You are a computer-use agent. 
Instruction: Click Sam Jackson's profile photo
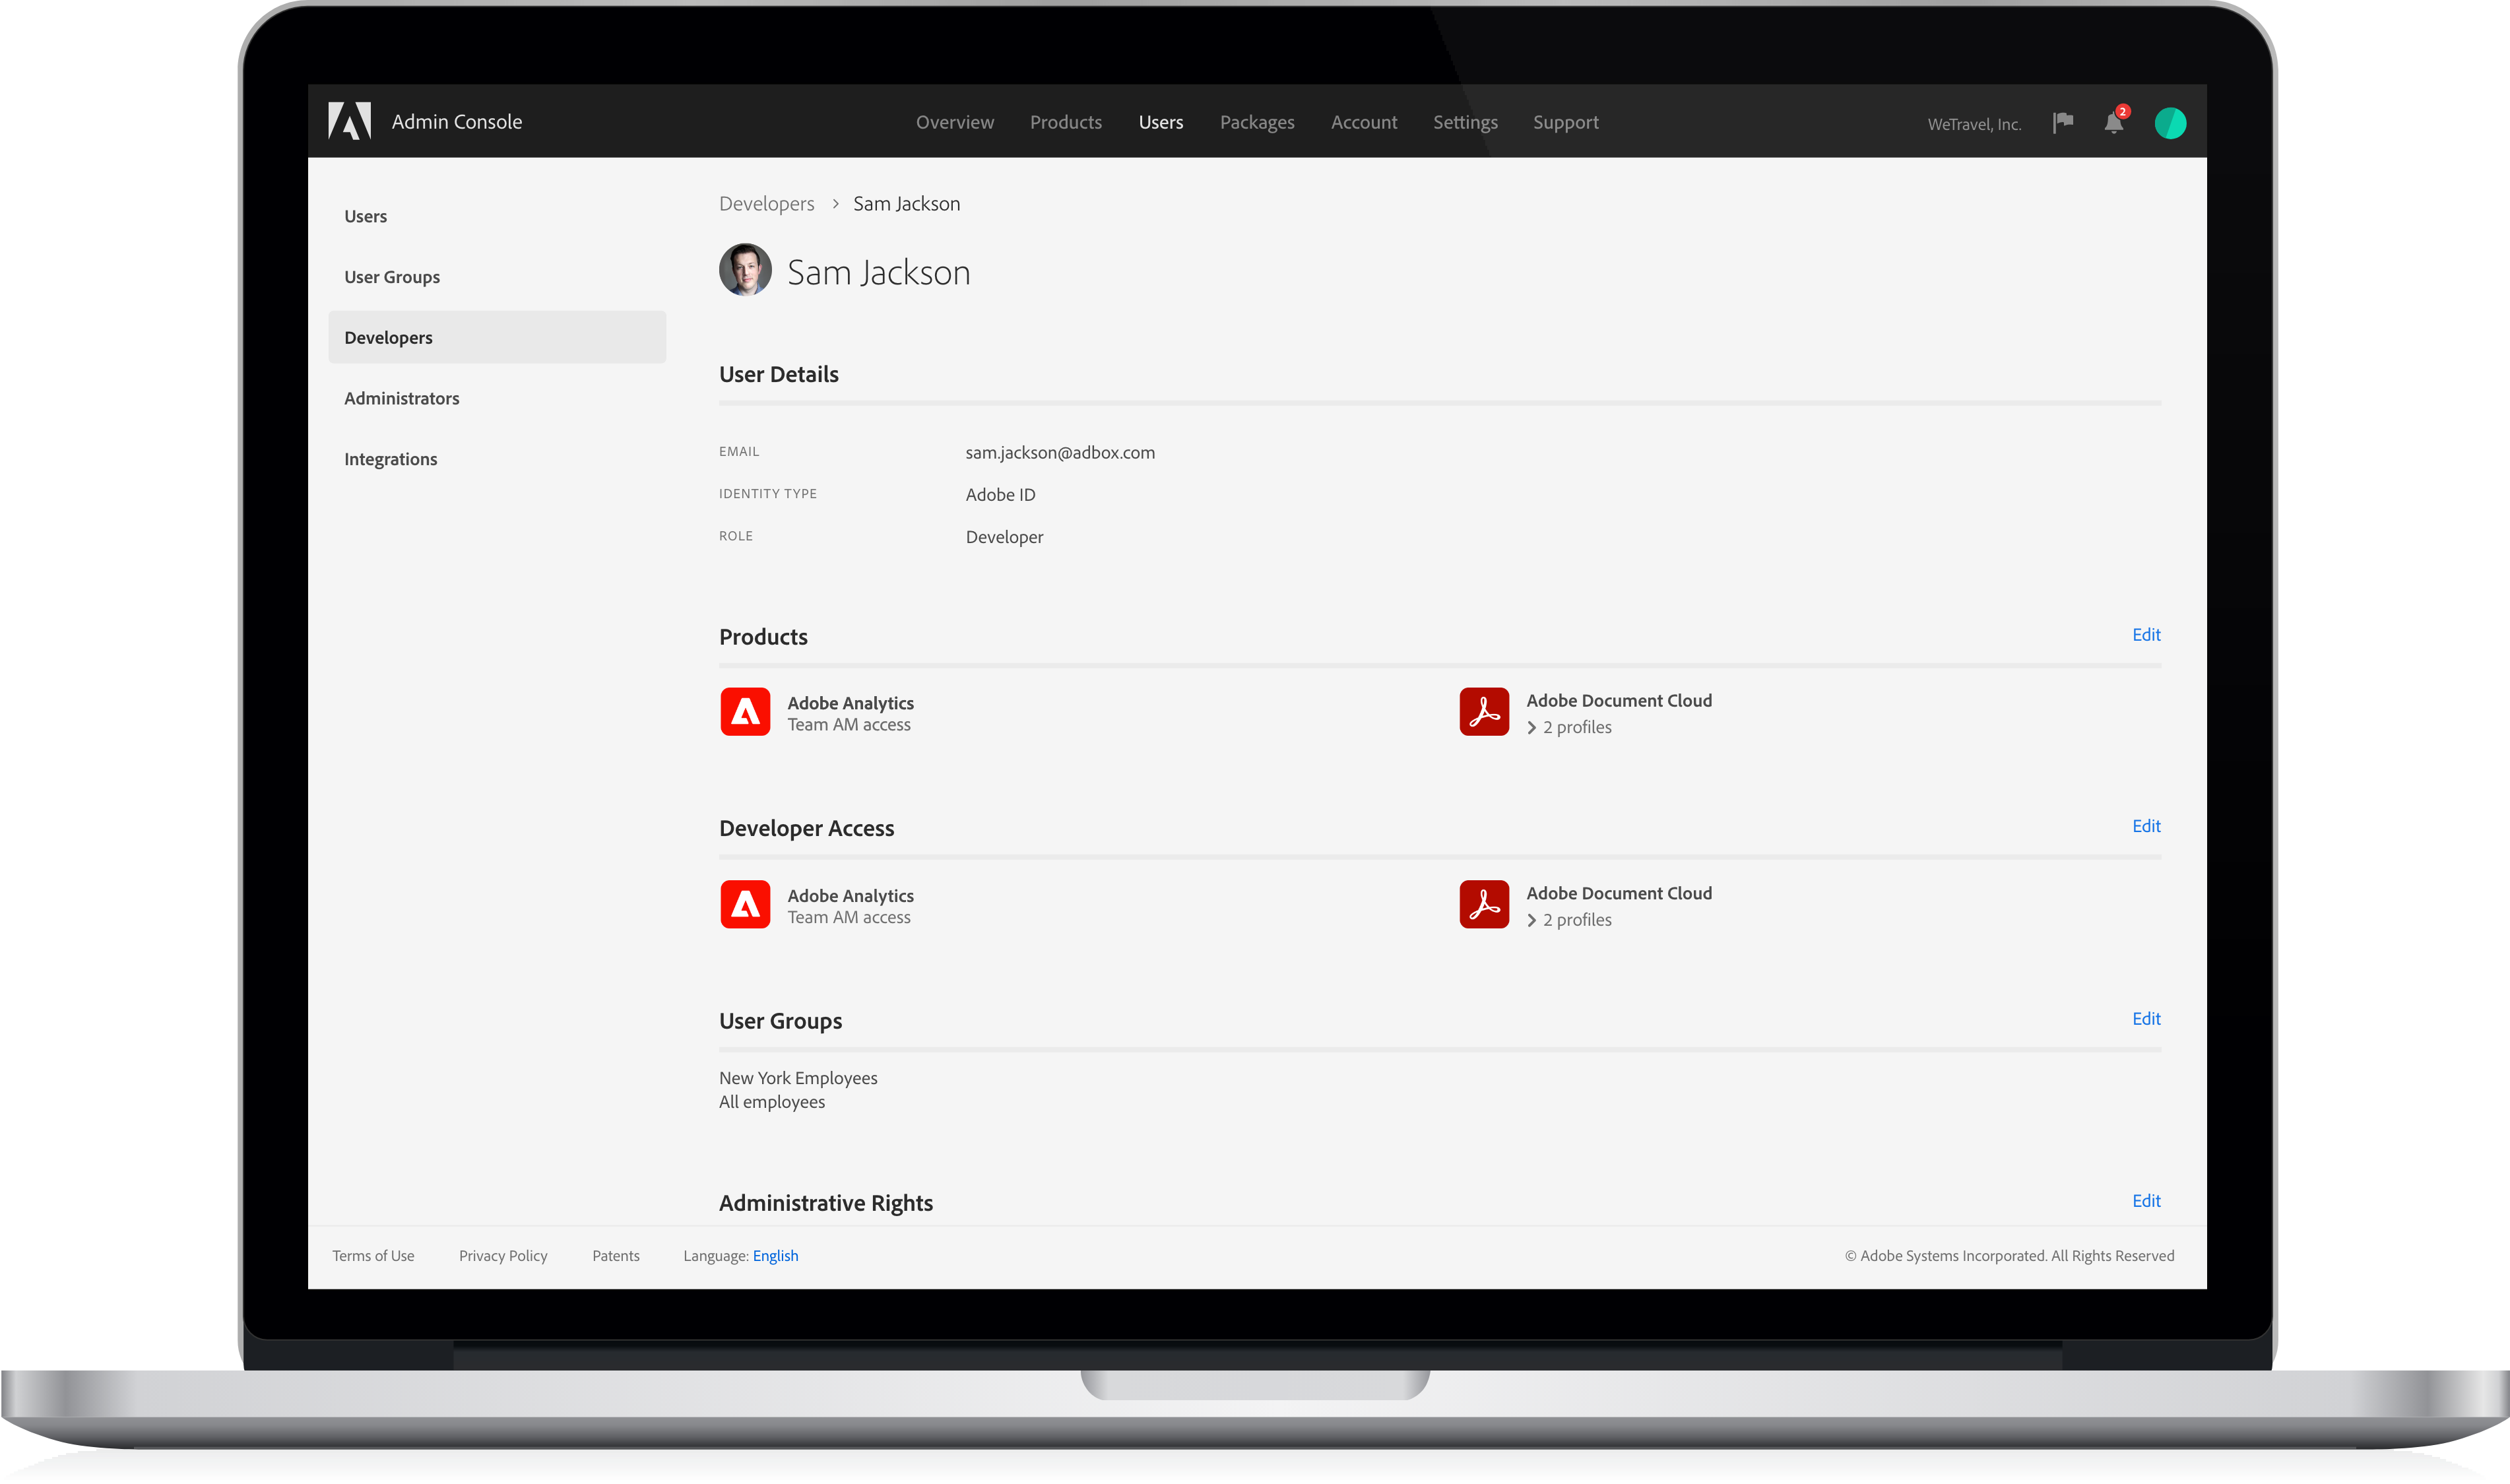[745, 269]
